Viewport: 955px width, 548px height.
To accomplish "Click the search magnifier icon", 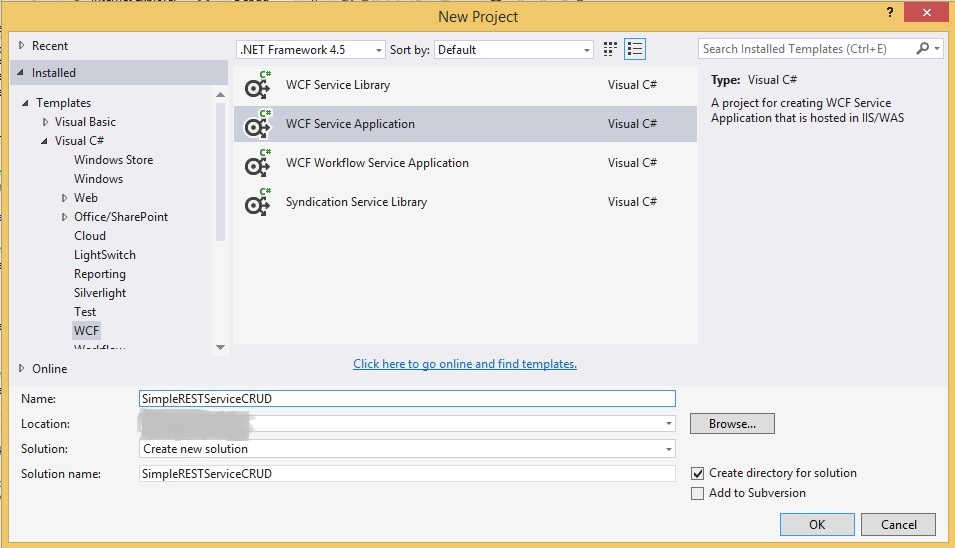I will pos(923,48).
